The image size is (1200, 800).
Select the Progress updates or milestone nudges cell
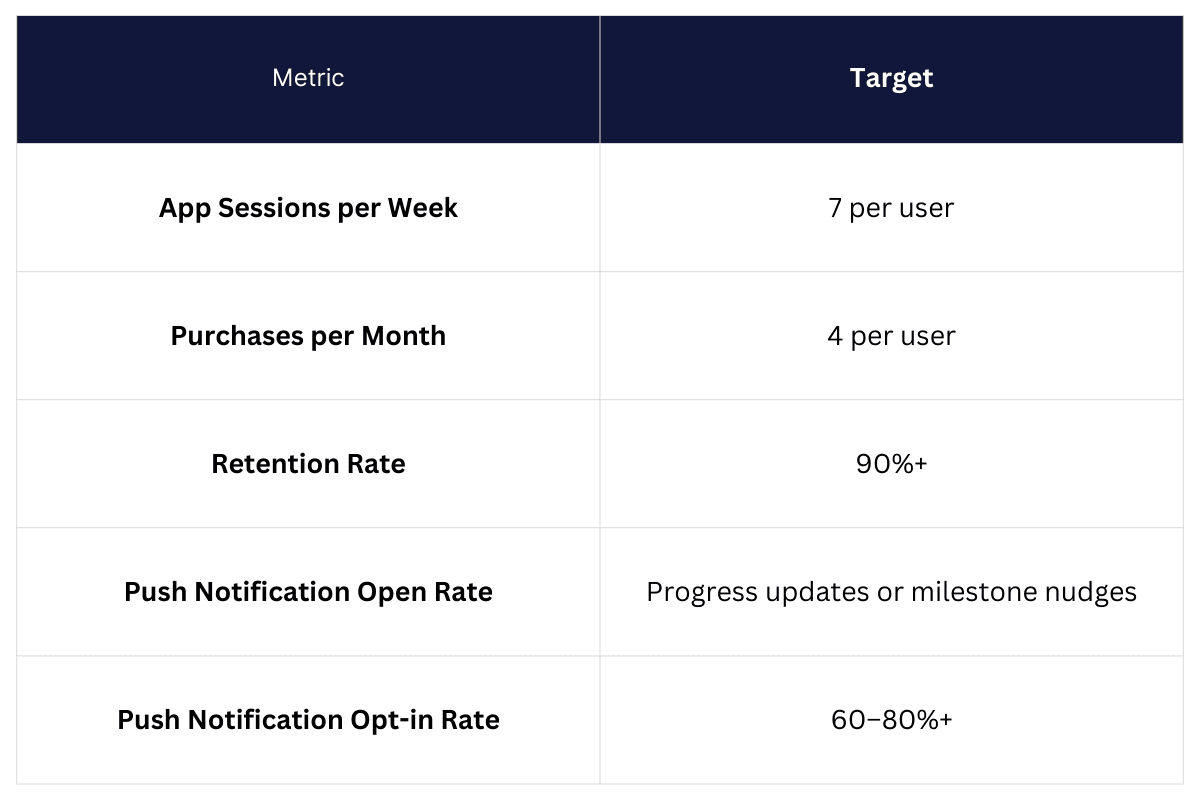pos(891,592)
